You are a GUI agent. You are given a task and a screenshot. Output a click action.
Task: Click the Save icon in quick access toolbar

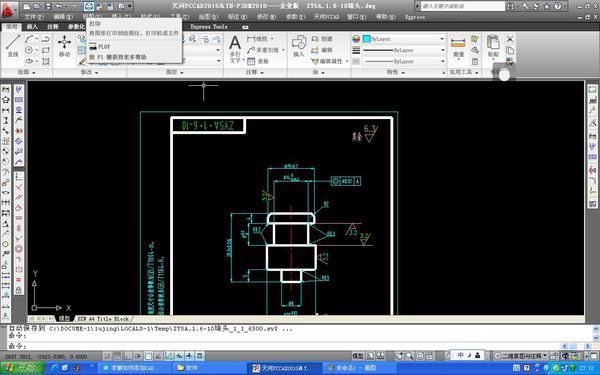coord(48,6)
